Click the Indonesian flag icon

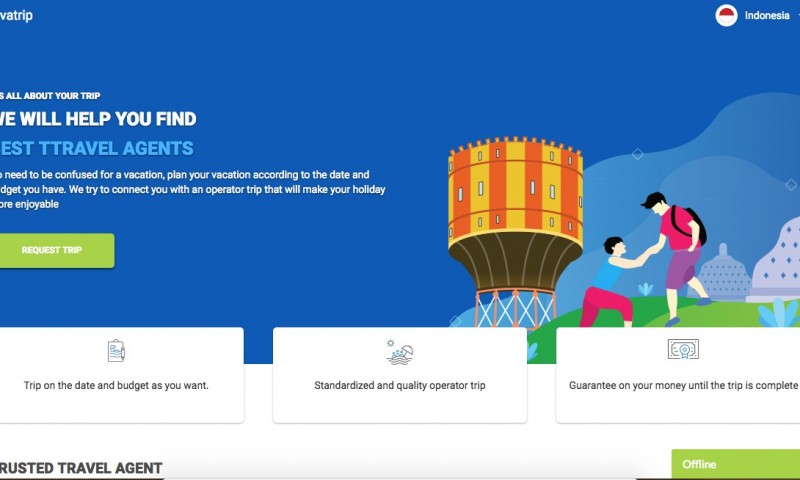point(726,15)
